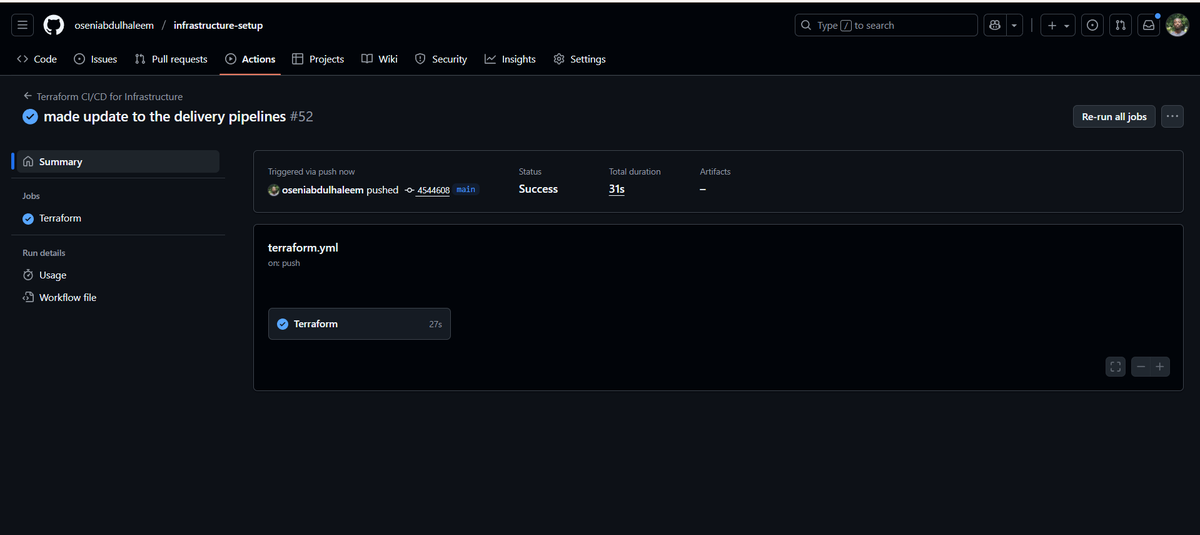Open the user profile avatar menu
The height and width of the screenshot is (535, 1200).
(x=1177, y=25)
